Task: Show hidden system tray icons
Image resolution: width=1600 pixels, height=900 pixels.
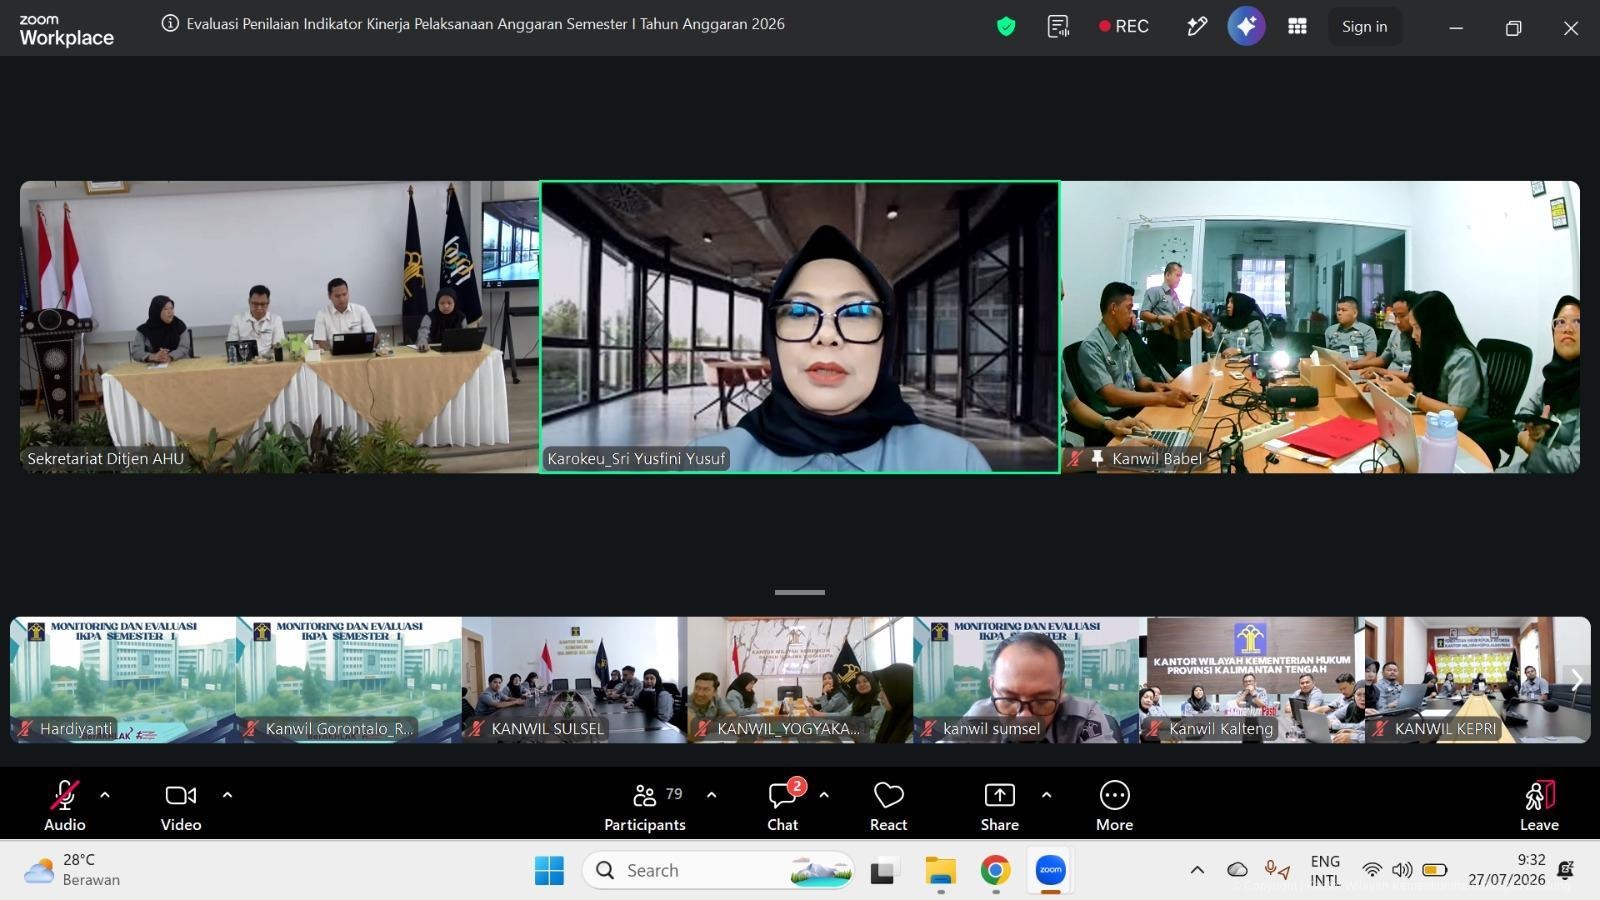Action: [1197, 870]
